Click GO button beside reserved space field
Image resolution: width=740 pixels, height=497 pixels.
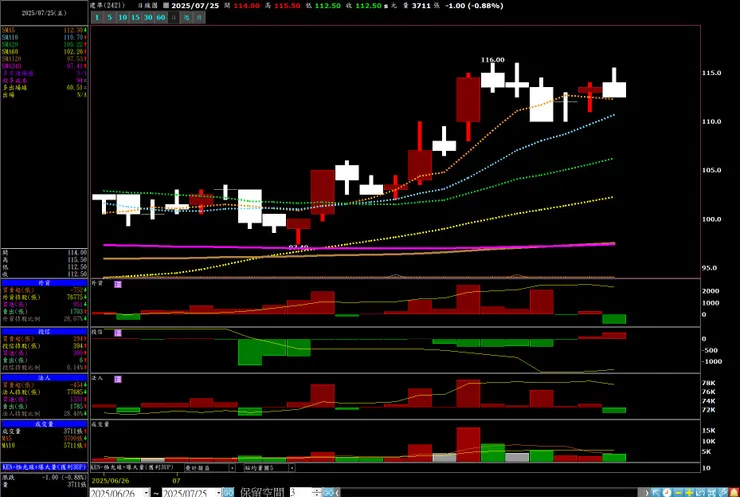click(x=328, y=492)
